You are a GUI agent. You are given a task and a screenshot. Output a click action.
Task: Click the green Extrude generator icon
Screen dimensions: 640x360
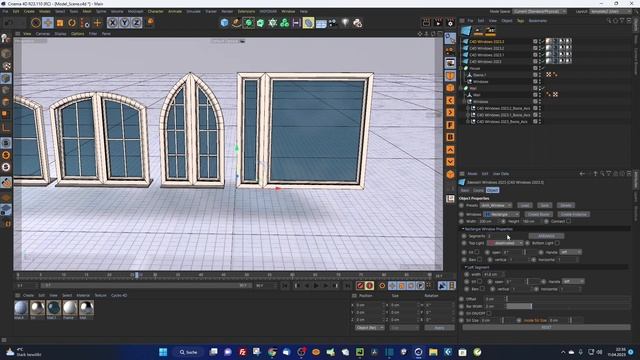tap(260, 23)
